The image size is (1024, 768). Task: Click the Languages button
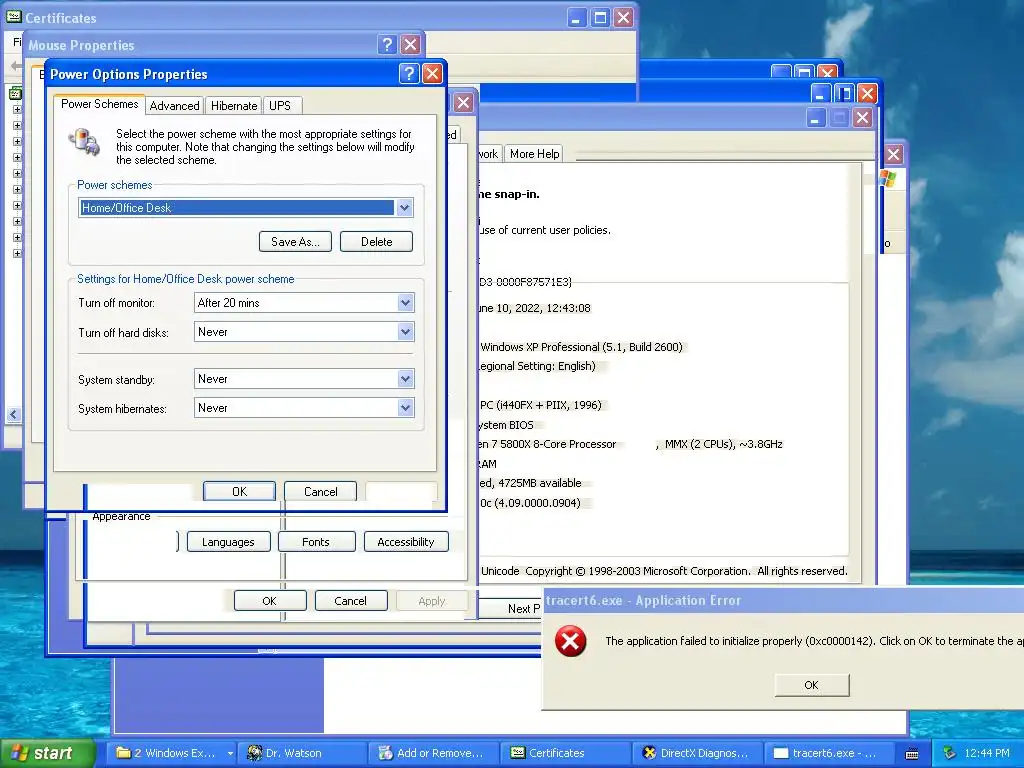coord(228,542)
